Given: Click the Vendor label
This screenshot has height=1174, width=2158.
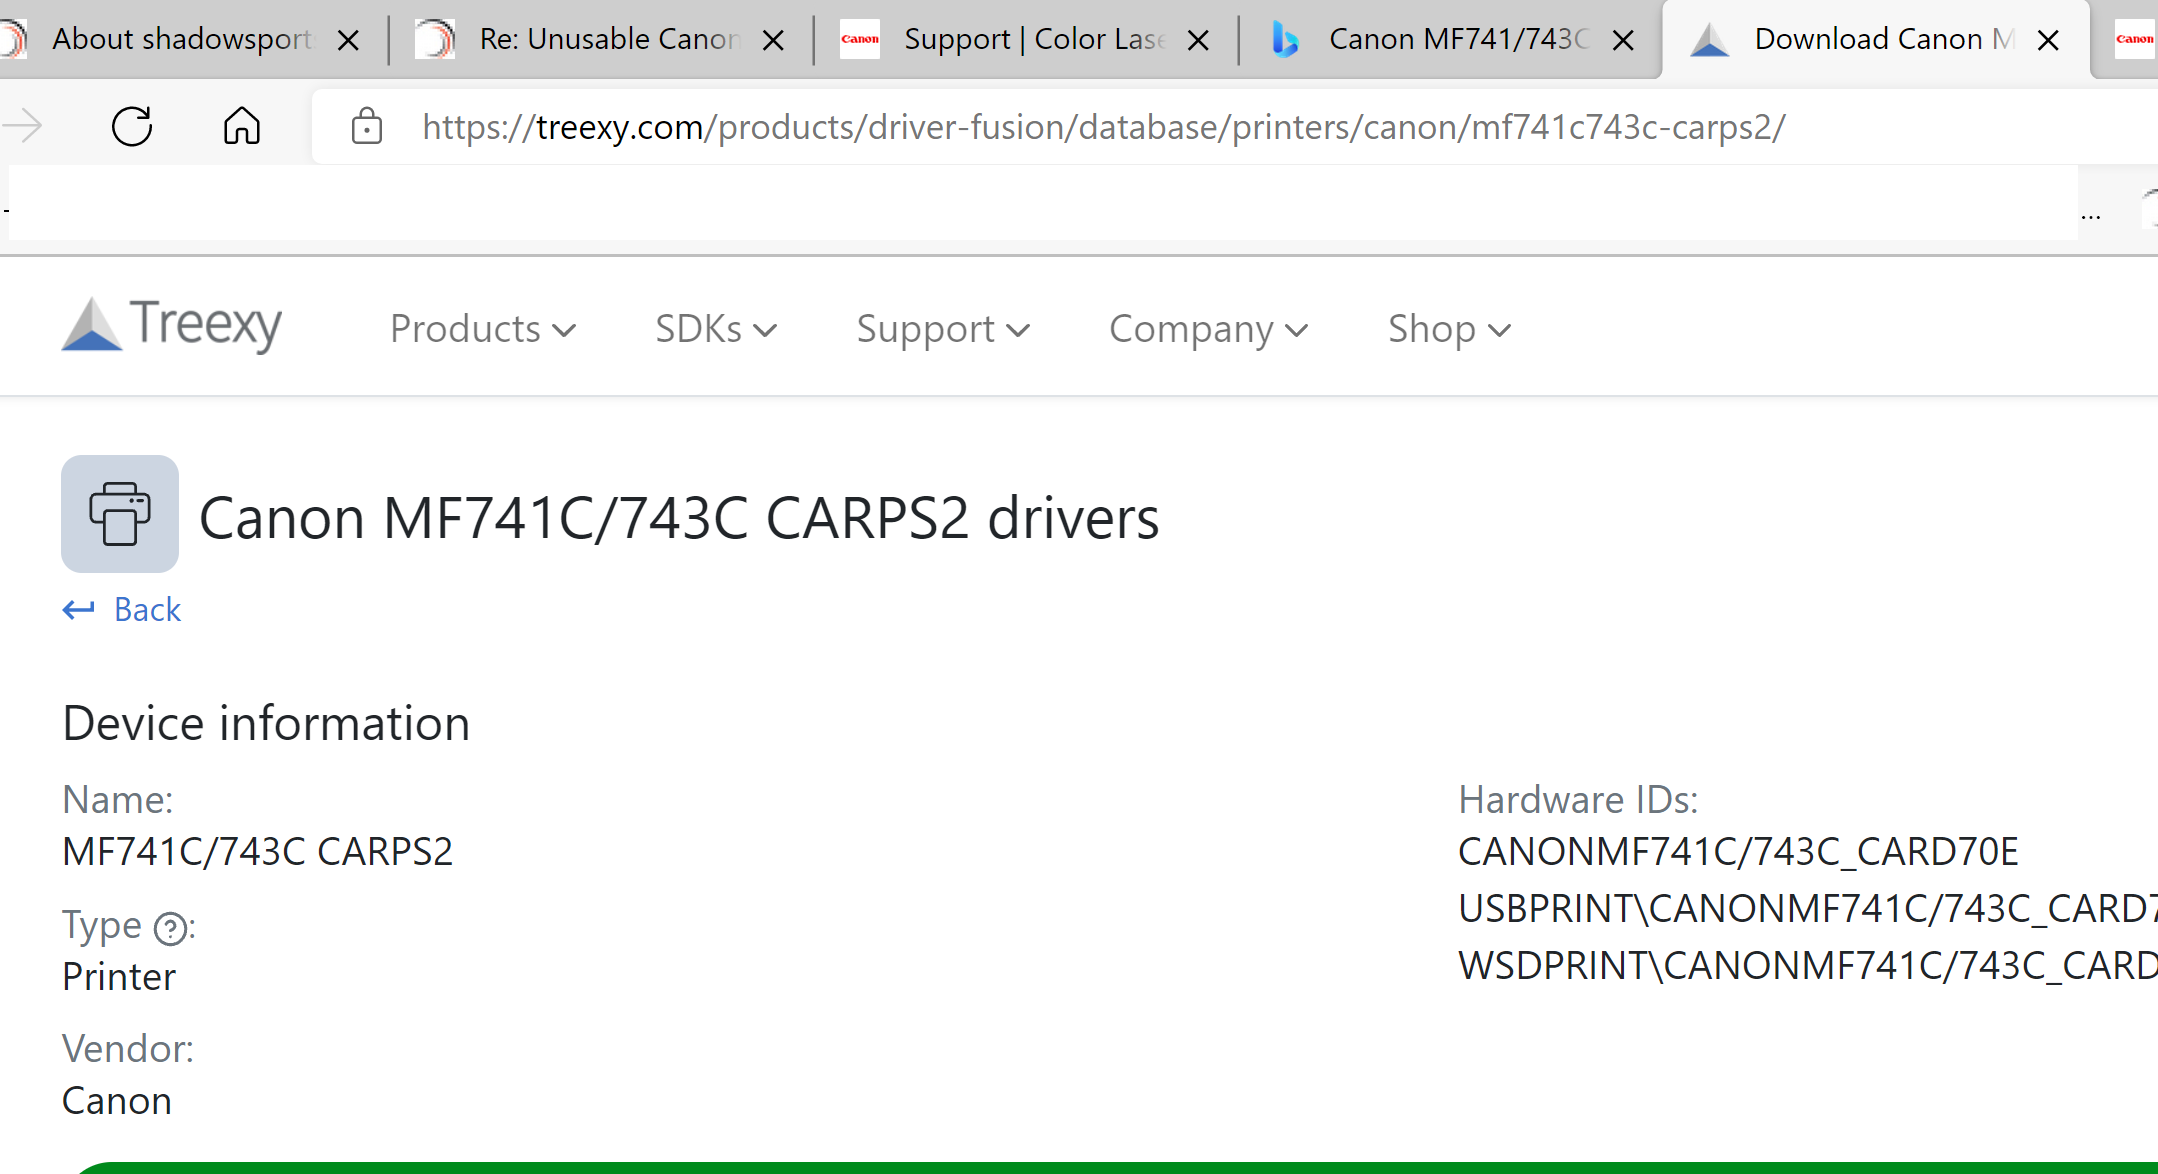Looking at the screenshot, I should coord(128,1048).
